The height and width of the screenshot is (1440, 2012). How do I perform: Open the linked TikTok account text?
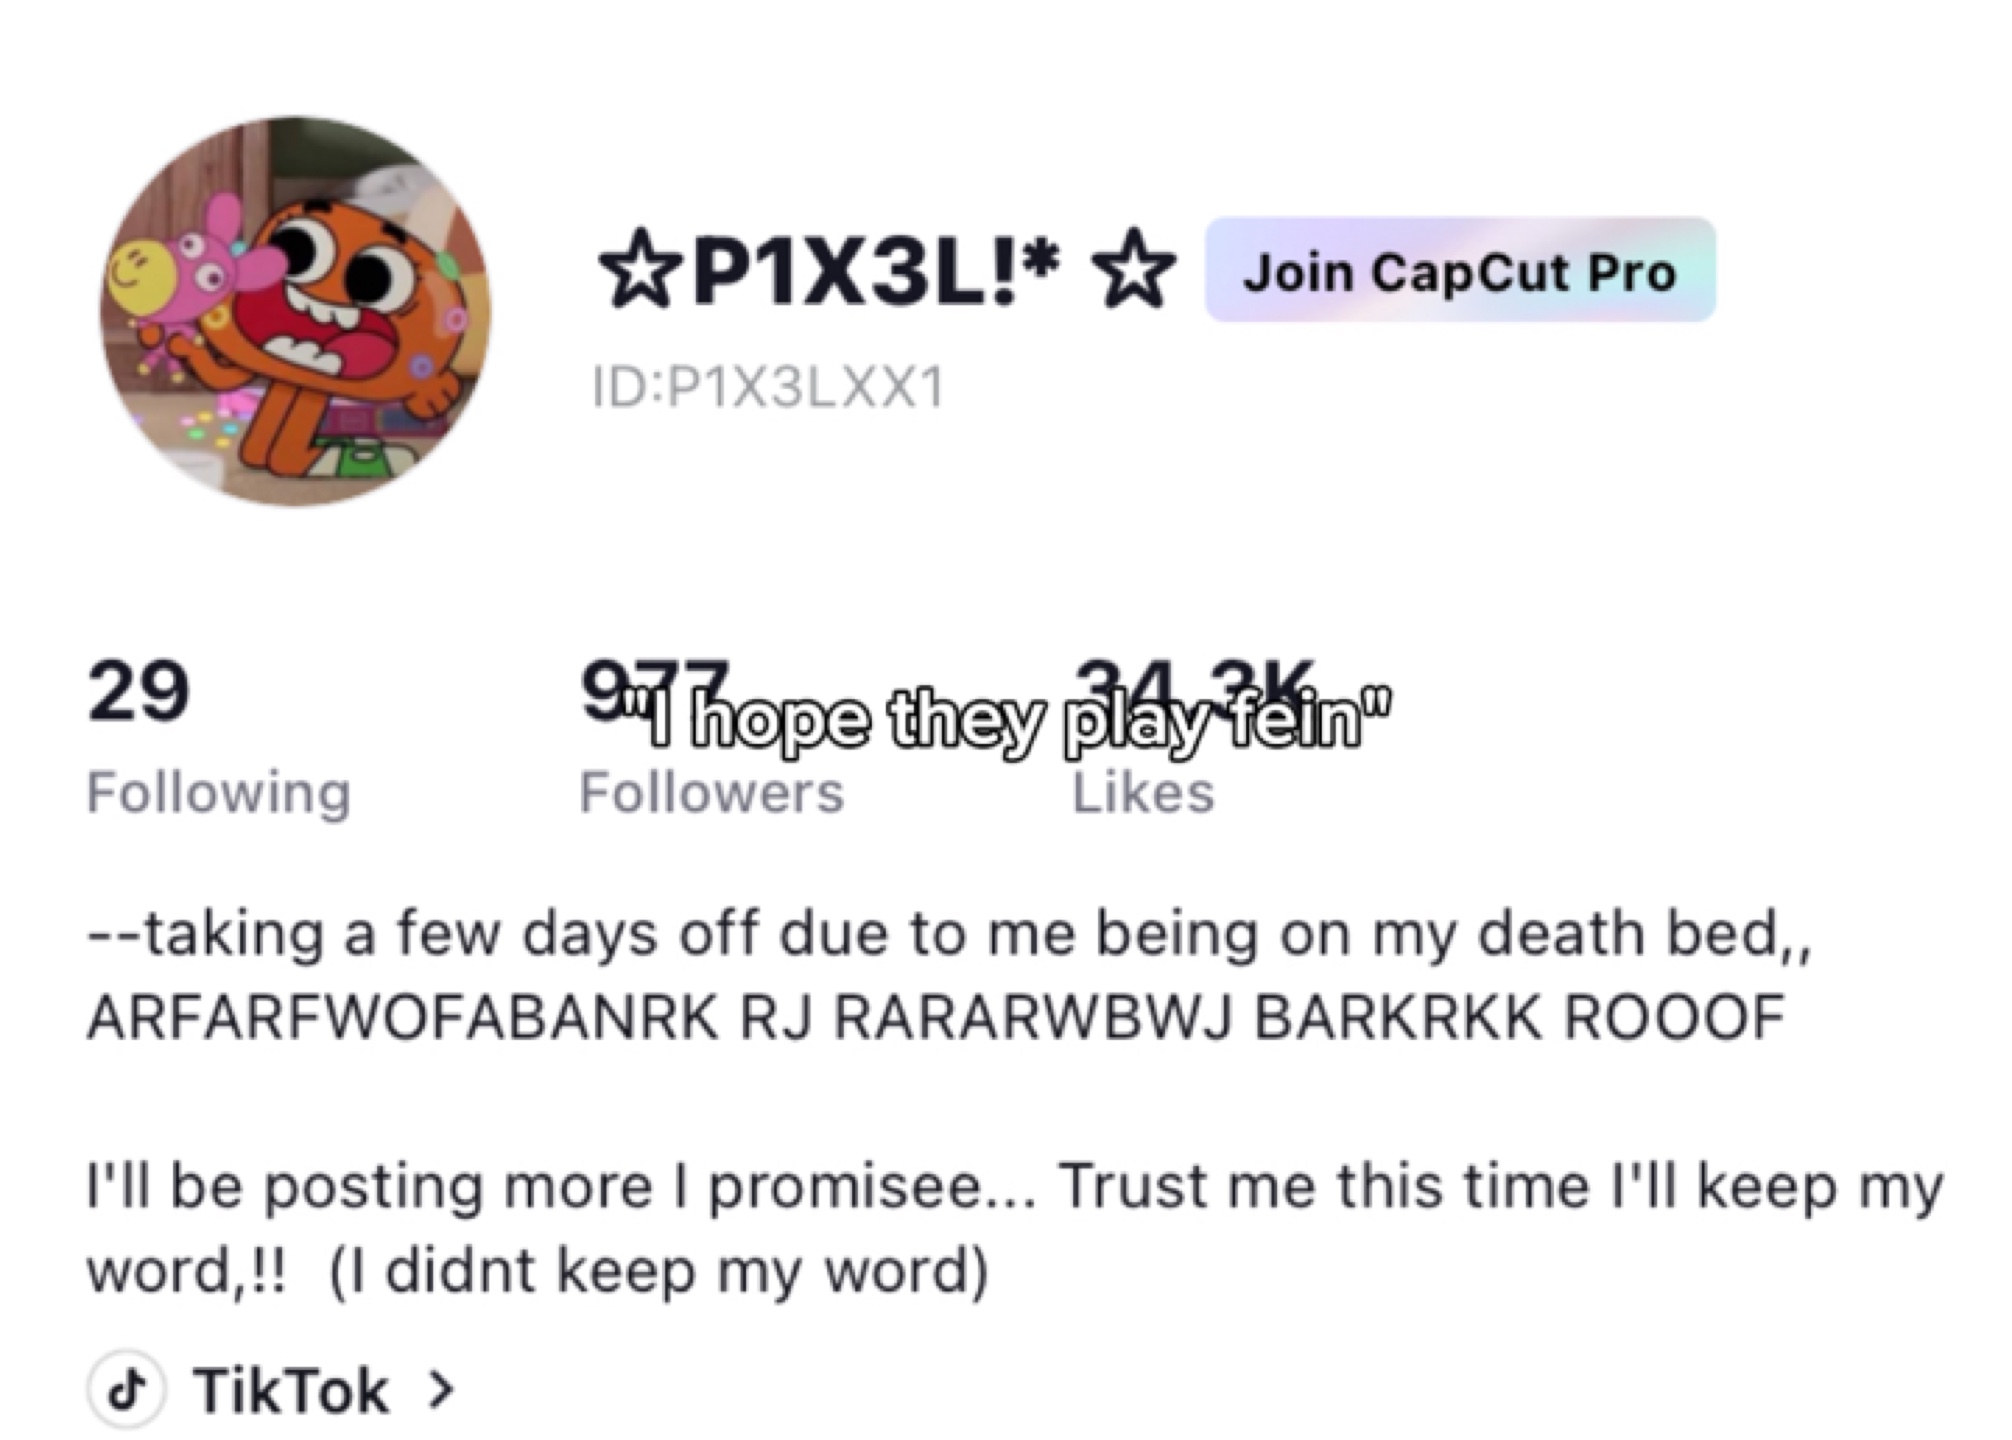pos(291,1391)
